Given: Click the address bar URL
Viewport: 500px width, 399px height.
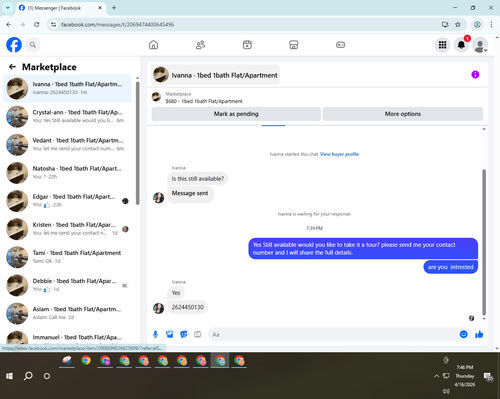Looking at the screenshot, I should (x=117, y=24).
